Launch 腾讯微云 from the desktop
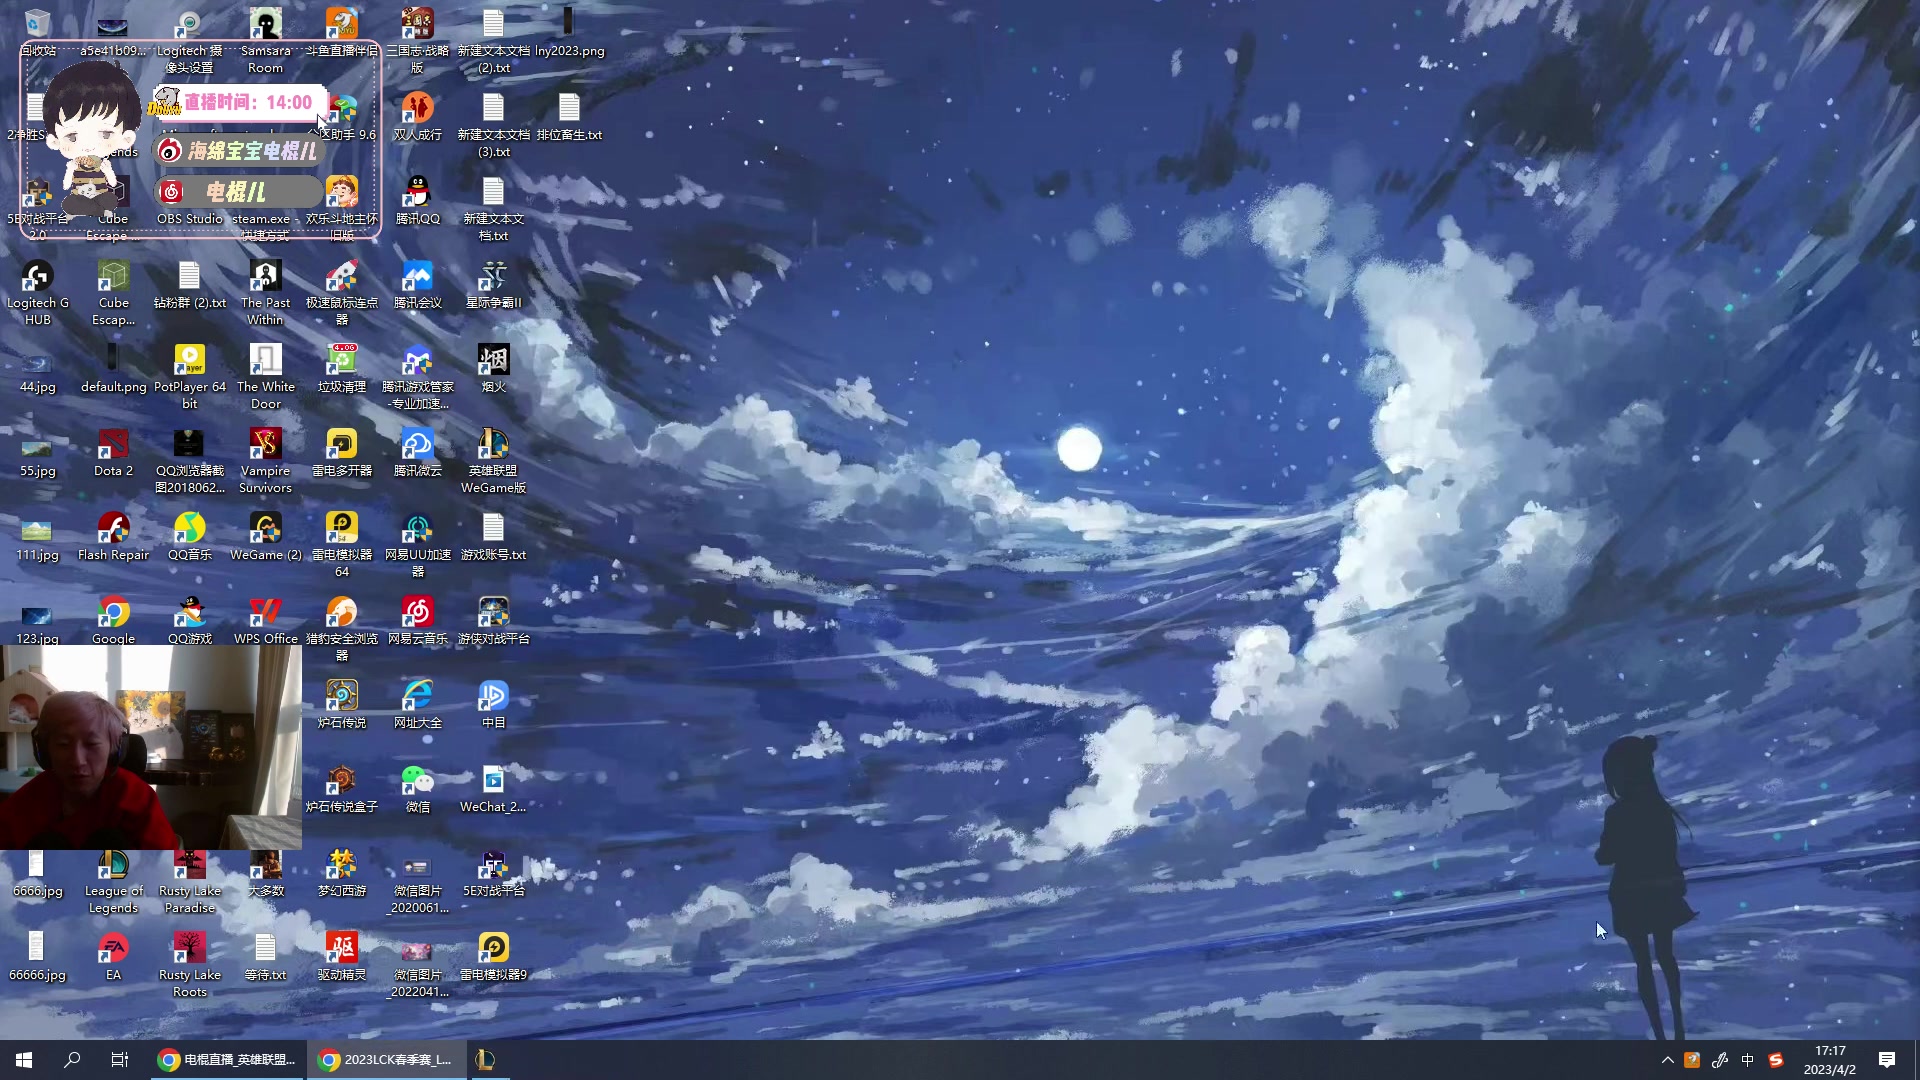The image size is (1920, 1080). point(417,452)
